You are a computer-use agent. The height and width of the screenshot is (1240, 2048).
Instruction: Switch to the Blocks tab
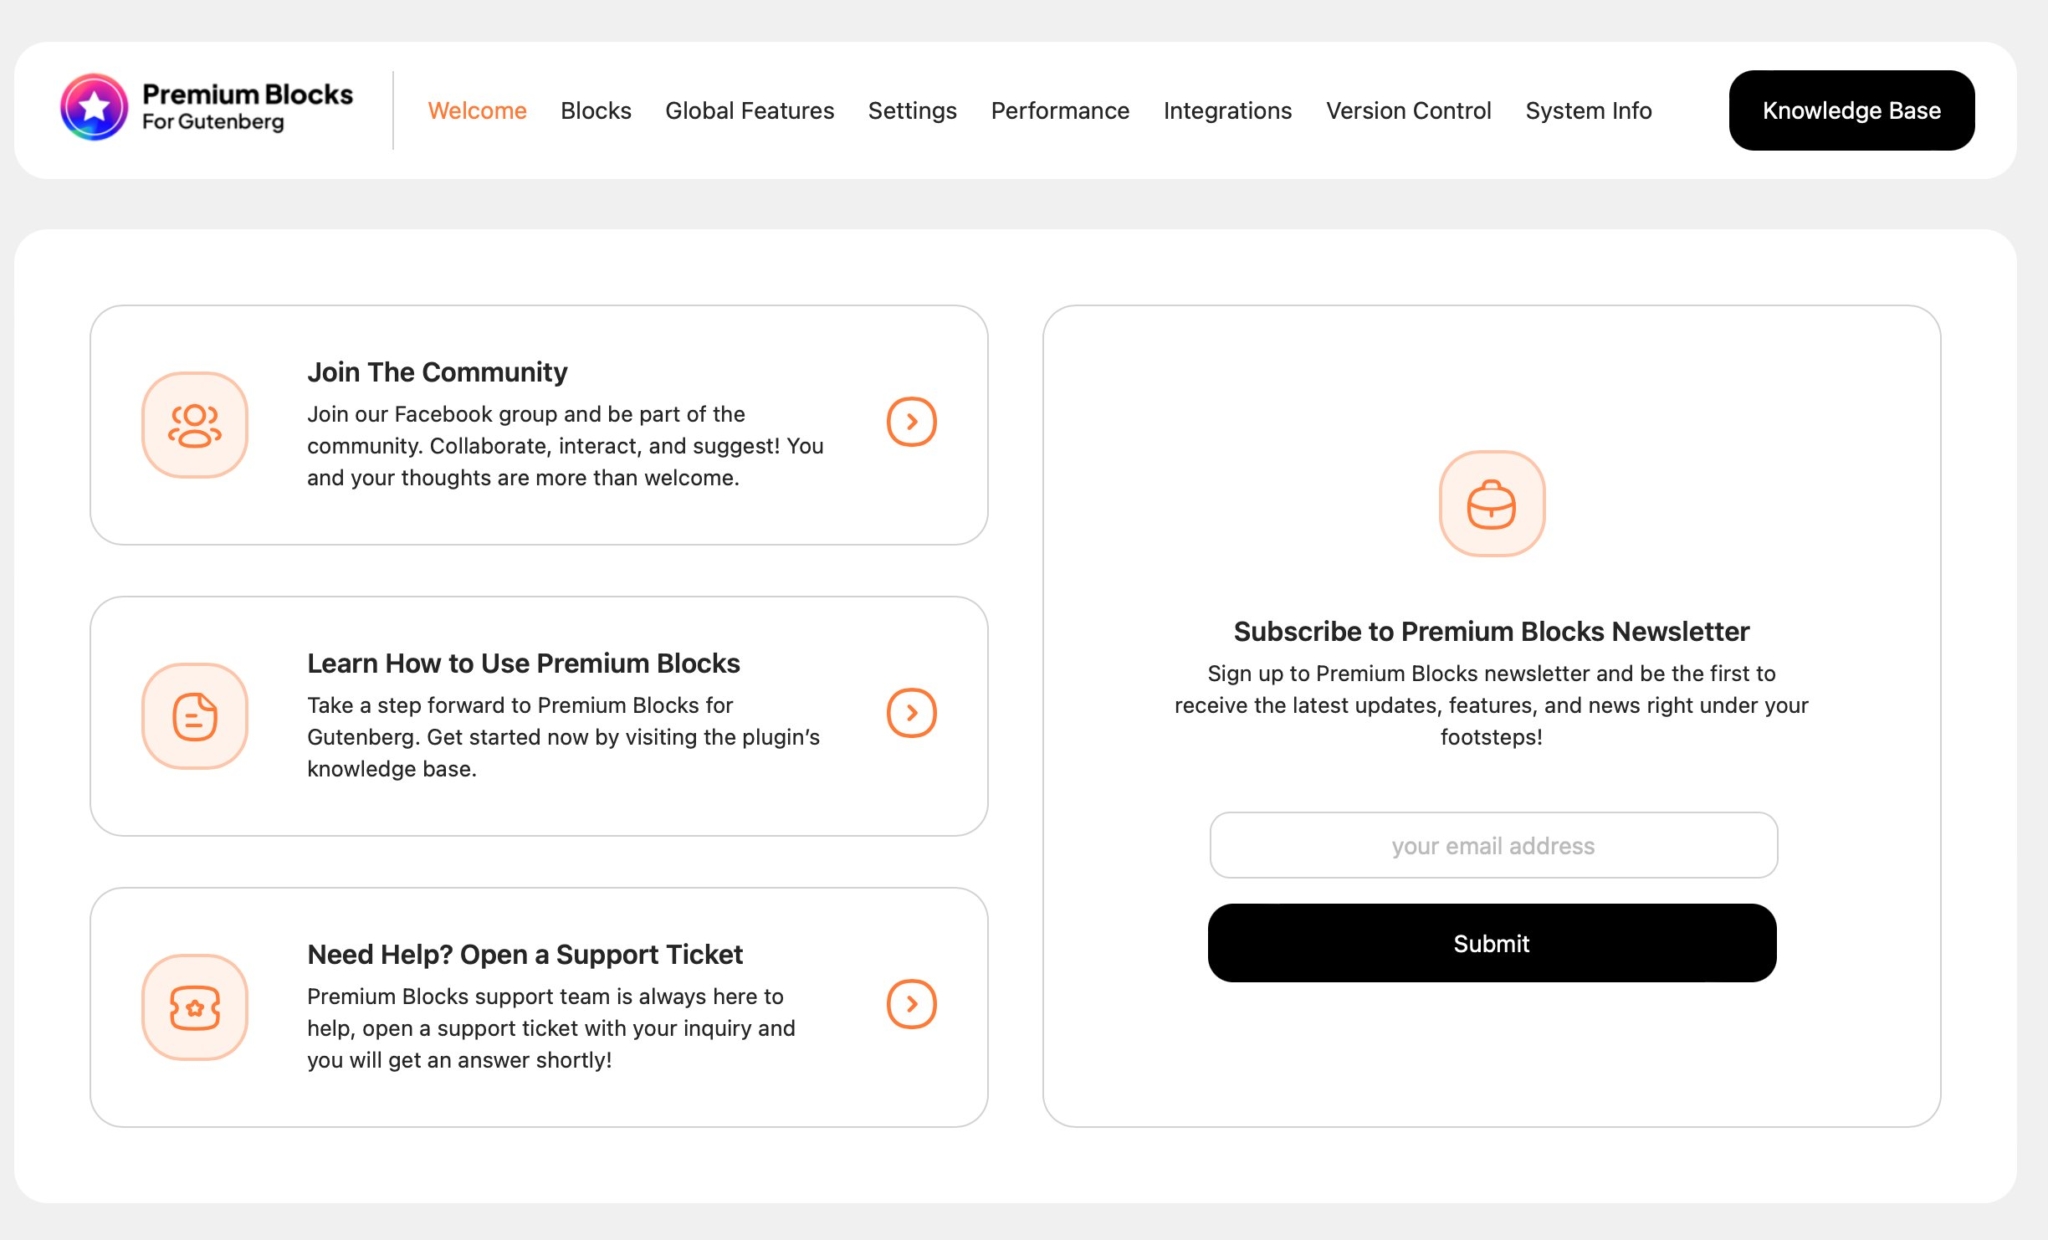coord(596,111)
